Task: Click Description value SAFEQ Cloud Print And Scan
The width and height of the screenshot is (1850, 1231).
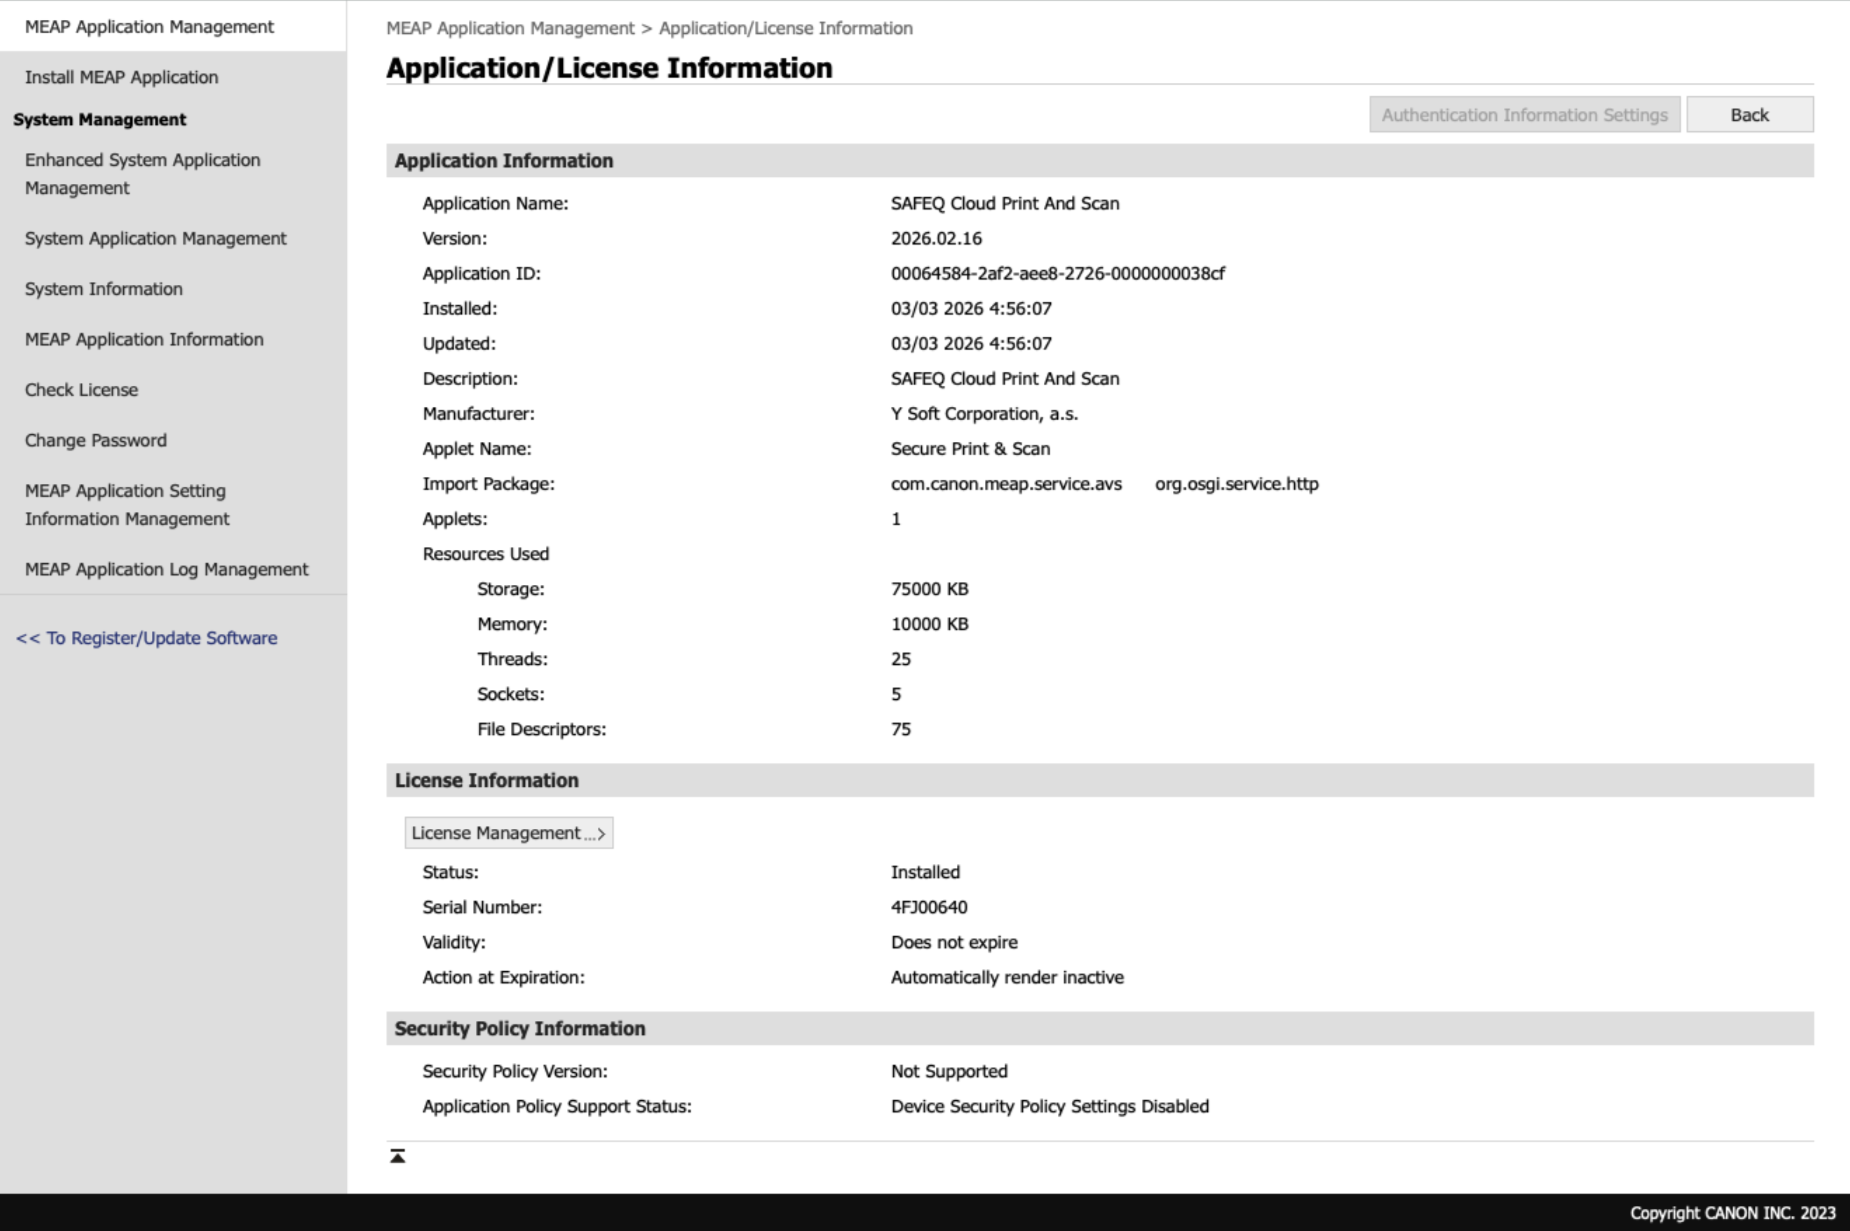Action: (1005, 378)
